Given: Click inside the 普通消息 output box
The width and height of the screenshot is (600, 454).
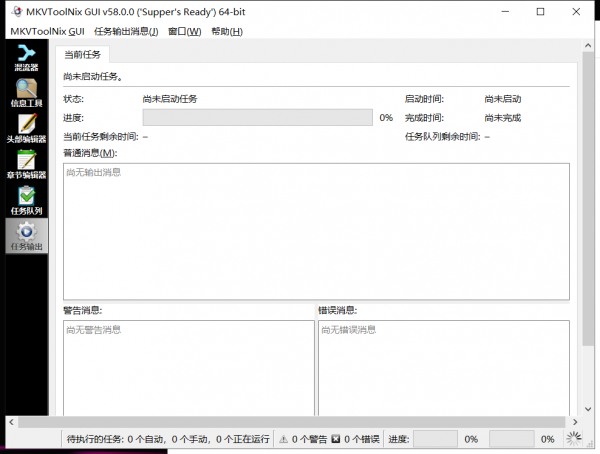Looking at the screenshot, I should (316, 232).
